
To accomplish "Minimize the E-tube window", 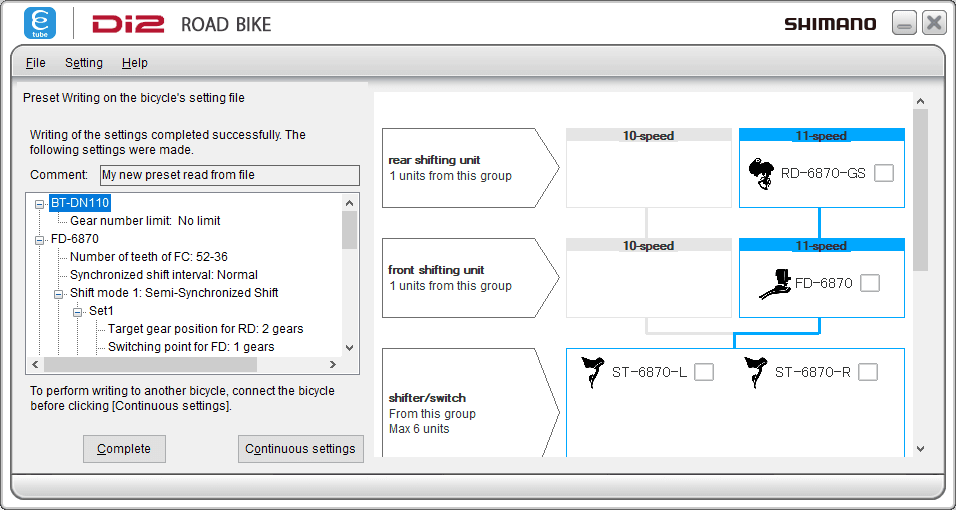I will 904,24.
